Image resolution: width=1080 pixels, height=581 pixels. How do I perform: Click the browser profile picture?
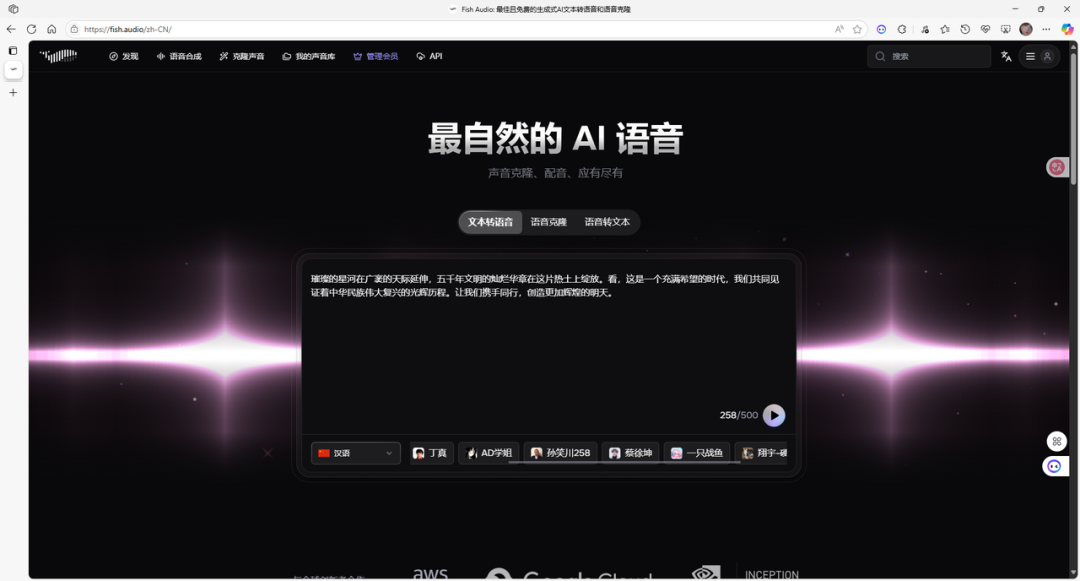(1026, 29)
